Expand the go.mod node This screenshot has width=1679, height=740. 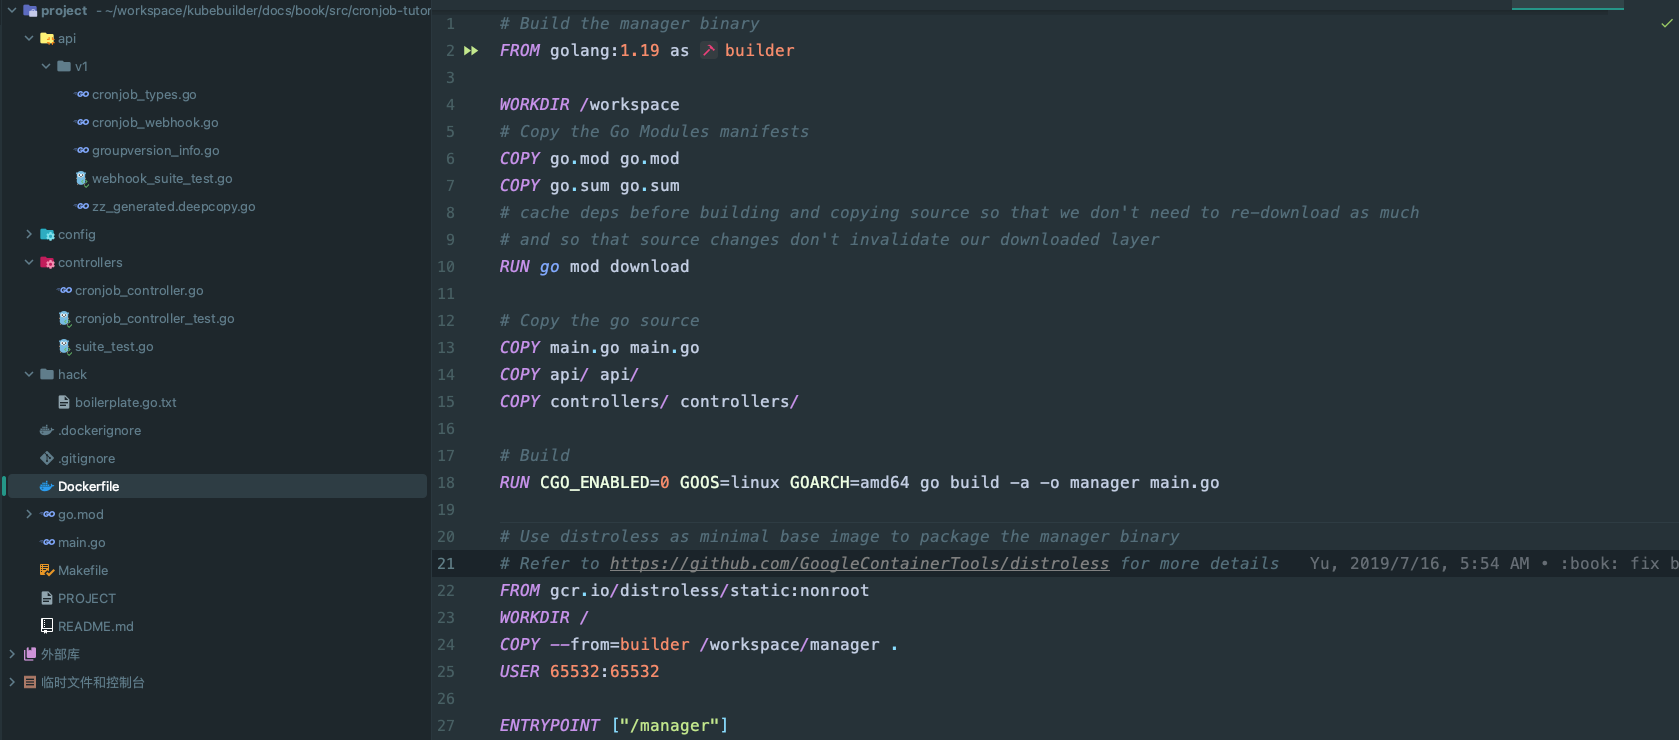point(29,514)
